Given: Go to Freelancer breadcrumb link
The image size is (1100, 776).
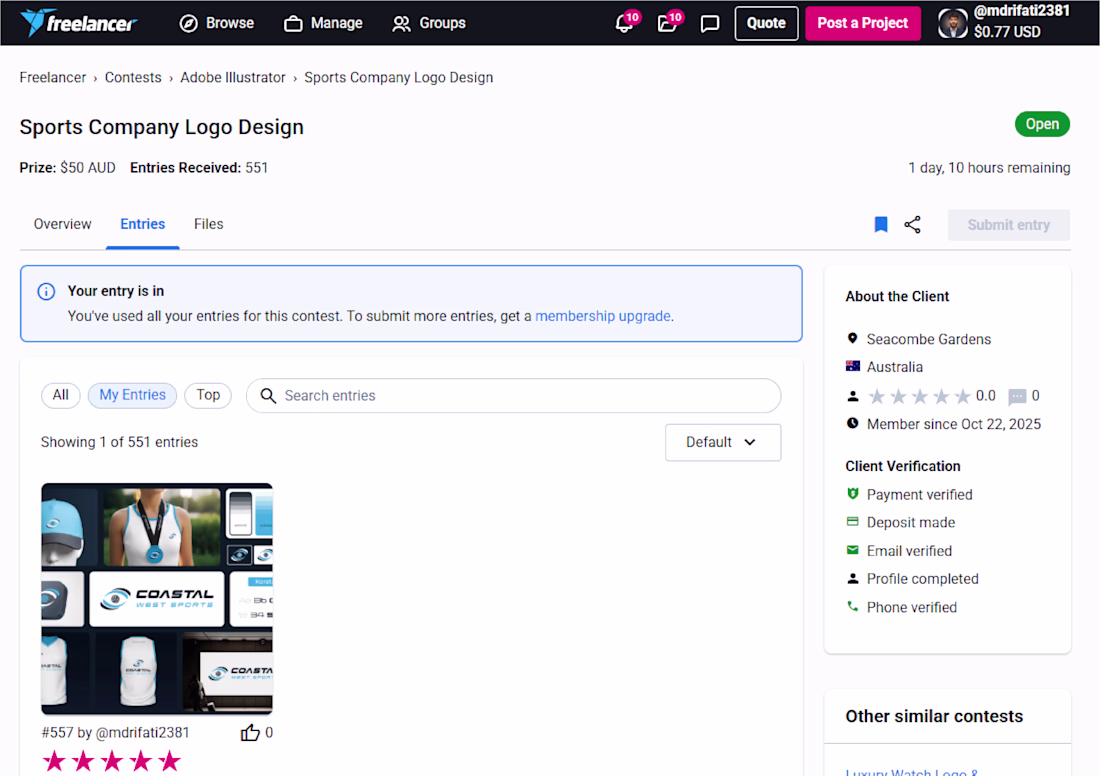Looking at the screenshot, I should [x=53, y=77].
